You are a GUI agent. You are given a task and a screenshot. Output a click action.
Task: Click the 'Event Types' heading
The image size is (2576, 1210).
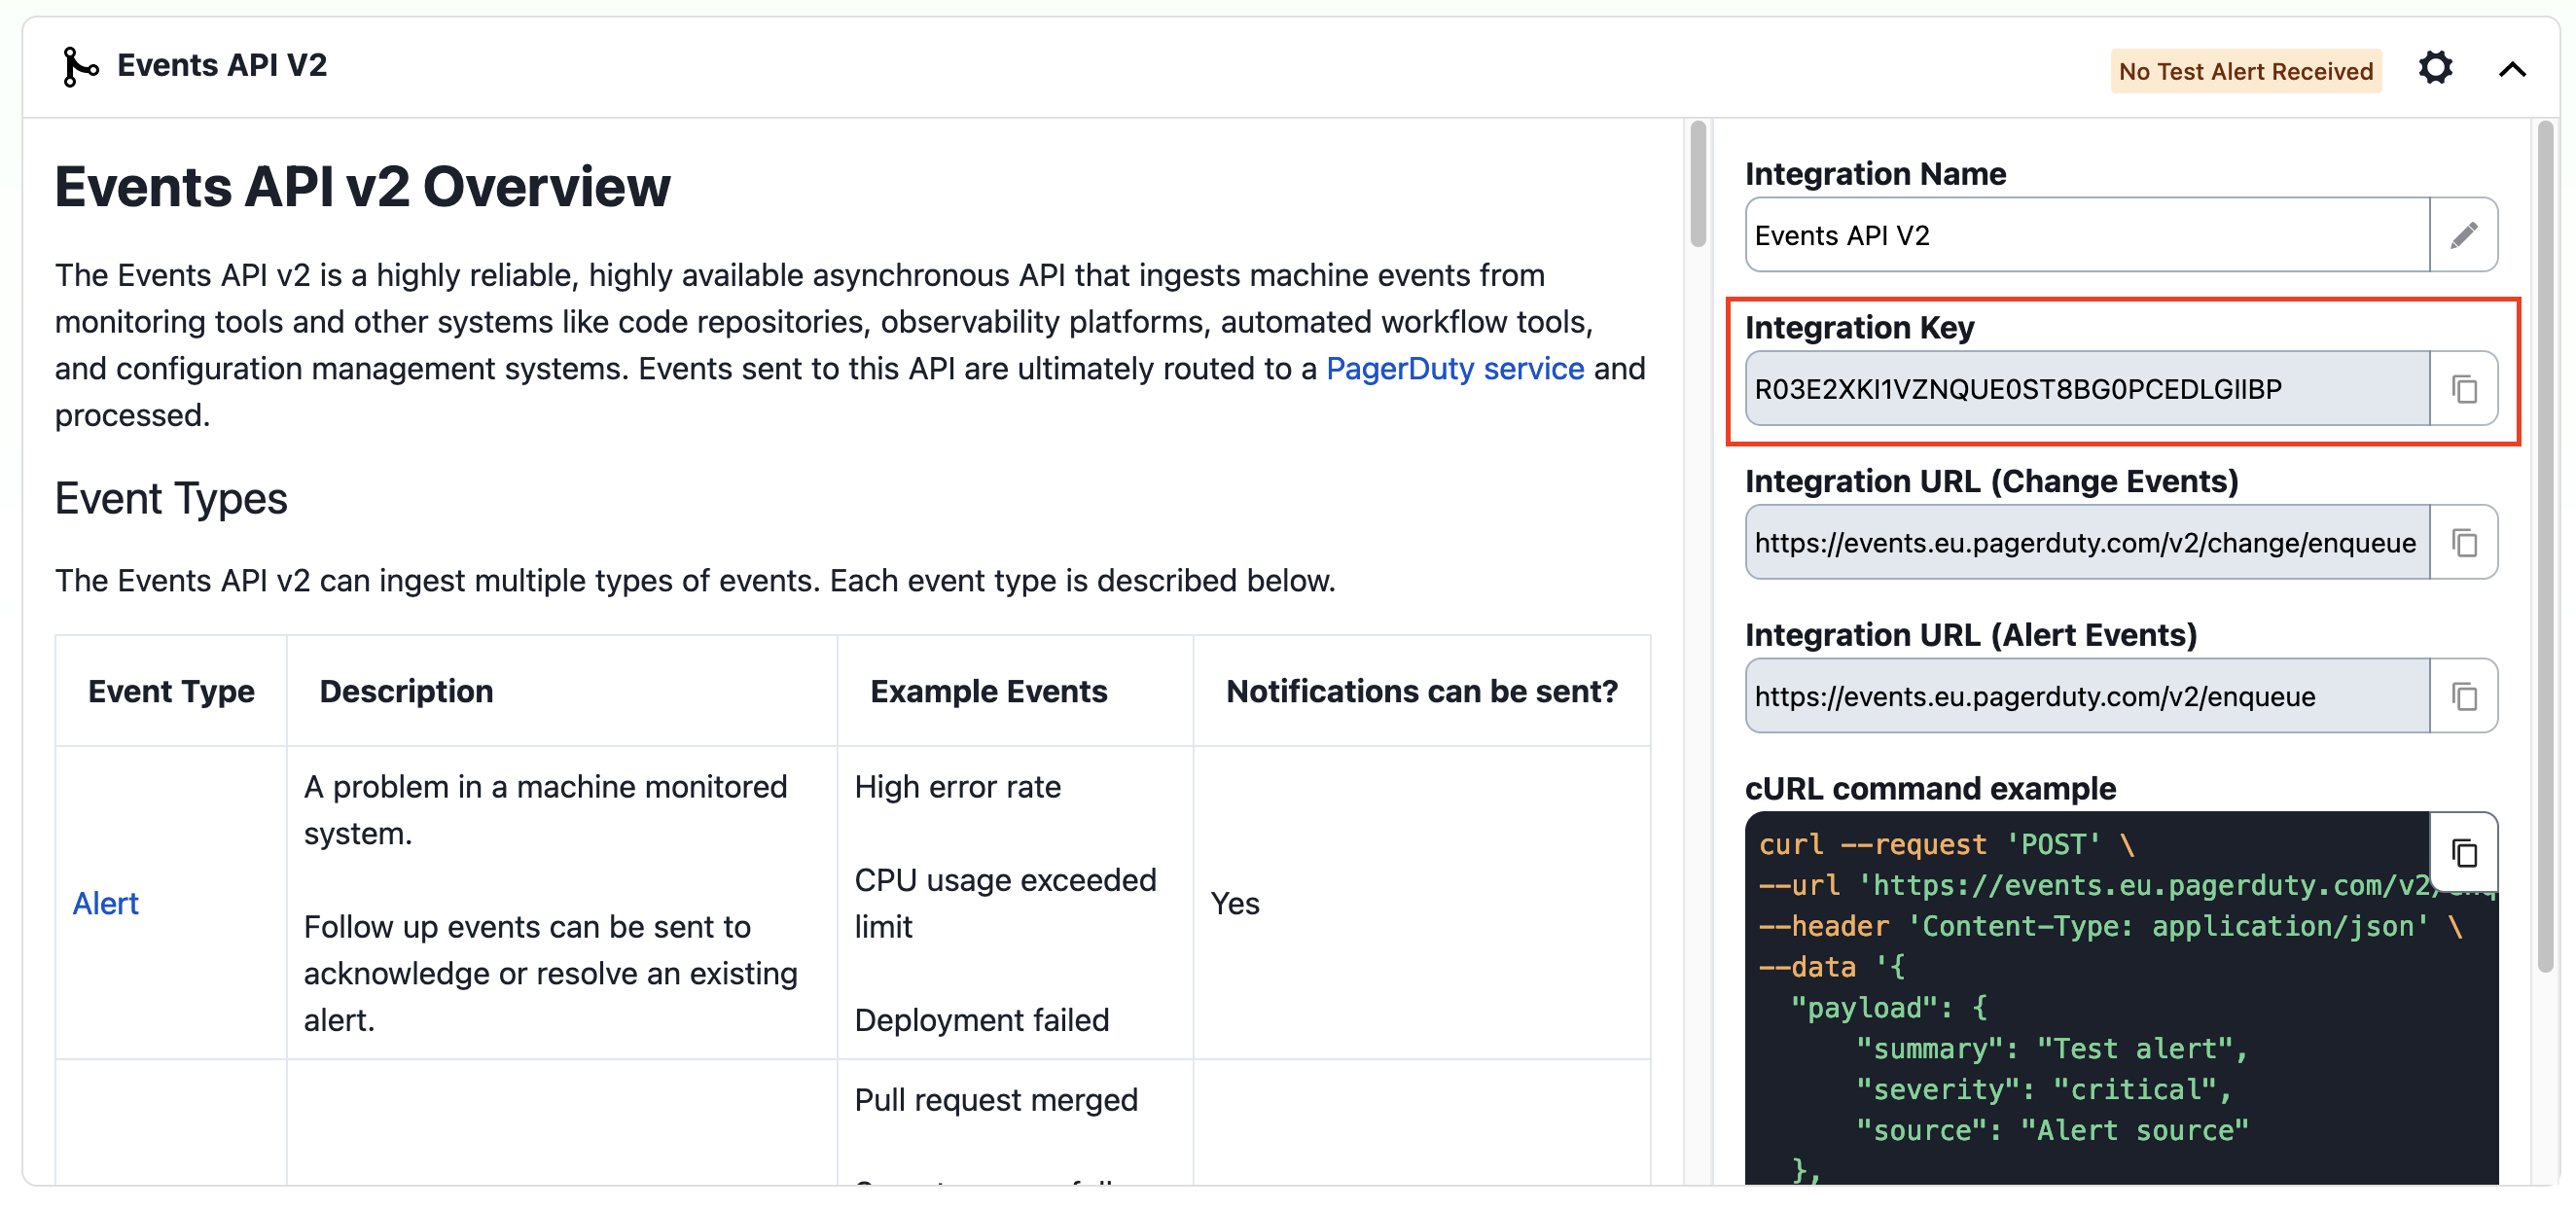(x=171, y=499)
